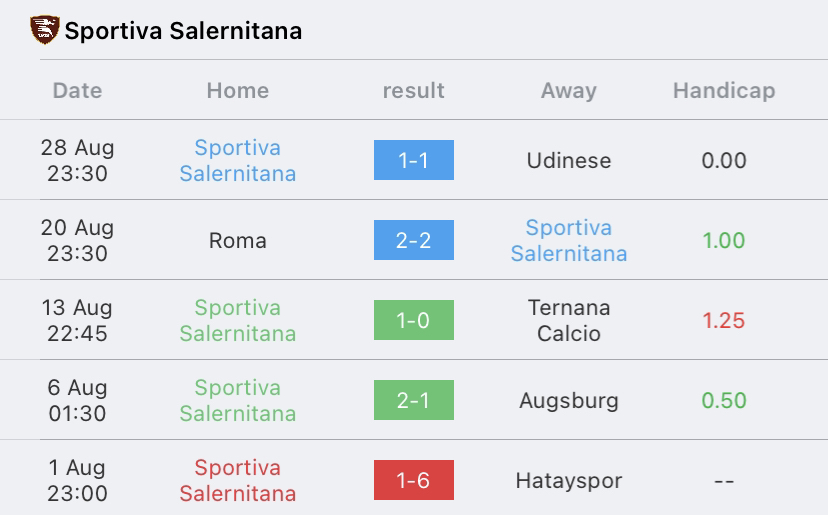Select Augsburg away team
This screenshot has height=515, width=828.
click(569, 401)
